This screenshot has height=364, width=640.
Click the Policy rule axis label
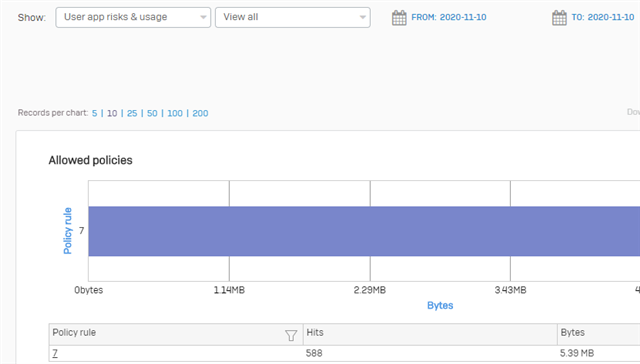(67, 231)
